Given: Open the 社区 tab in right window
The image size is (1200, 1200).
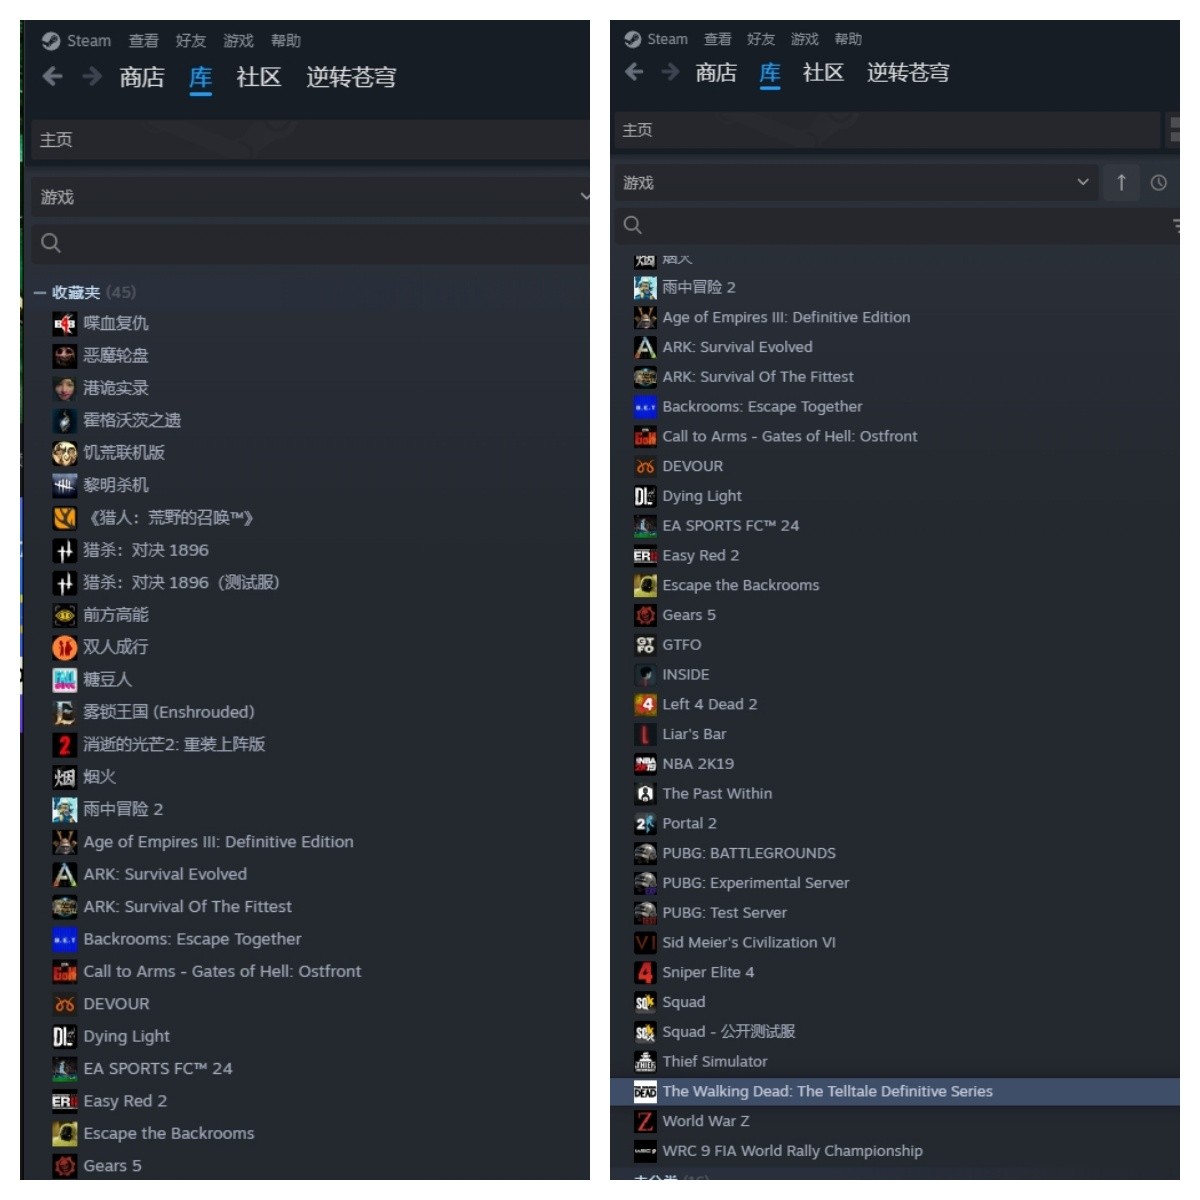Looking at the screenshot, I should [823, 72].
